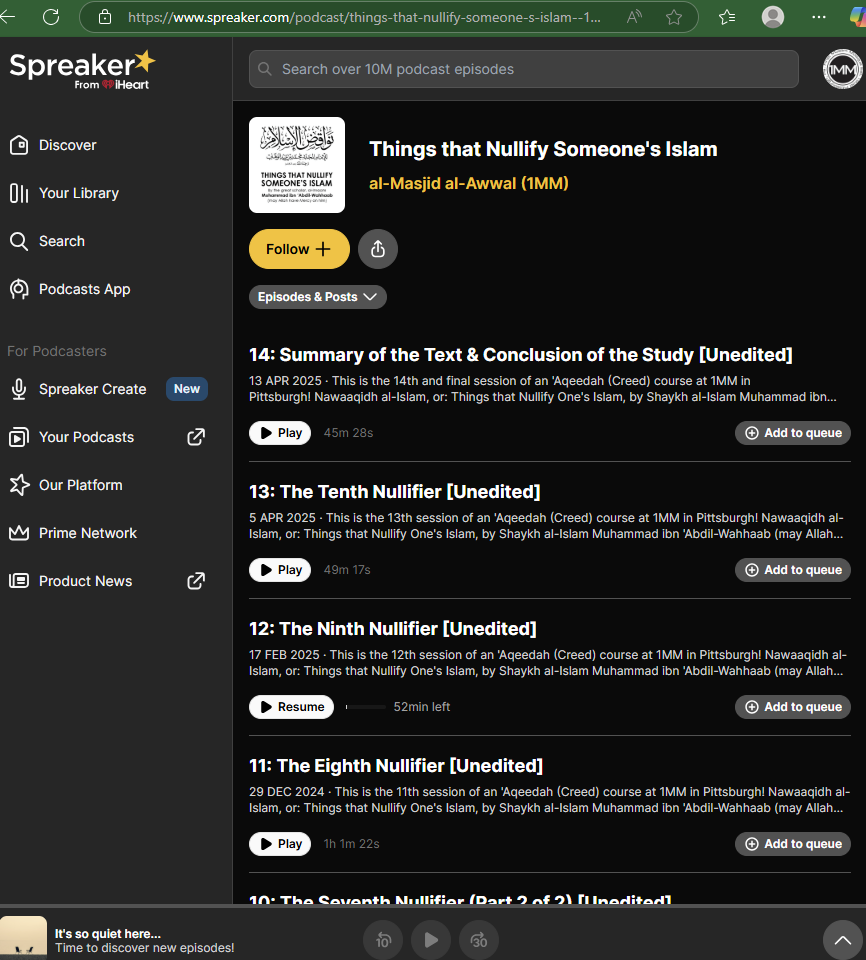
Task: Click the Prime Network crown icon
Action: [x=19, y=533]
